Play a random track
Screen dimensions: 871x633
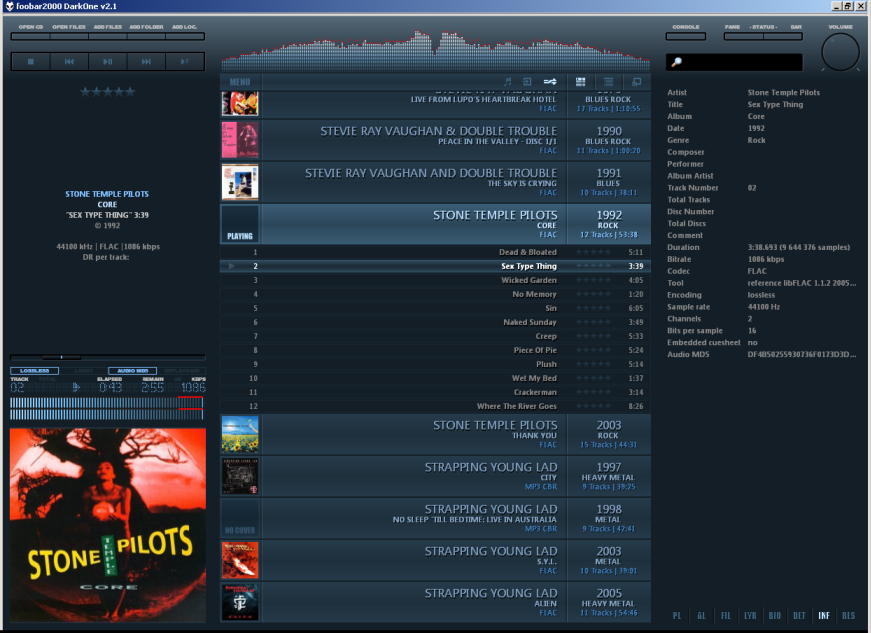tap(184, 62)
